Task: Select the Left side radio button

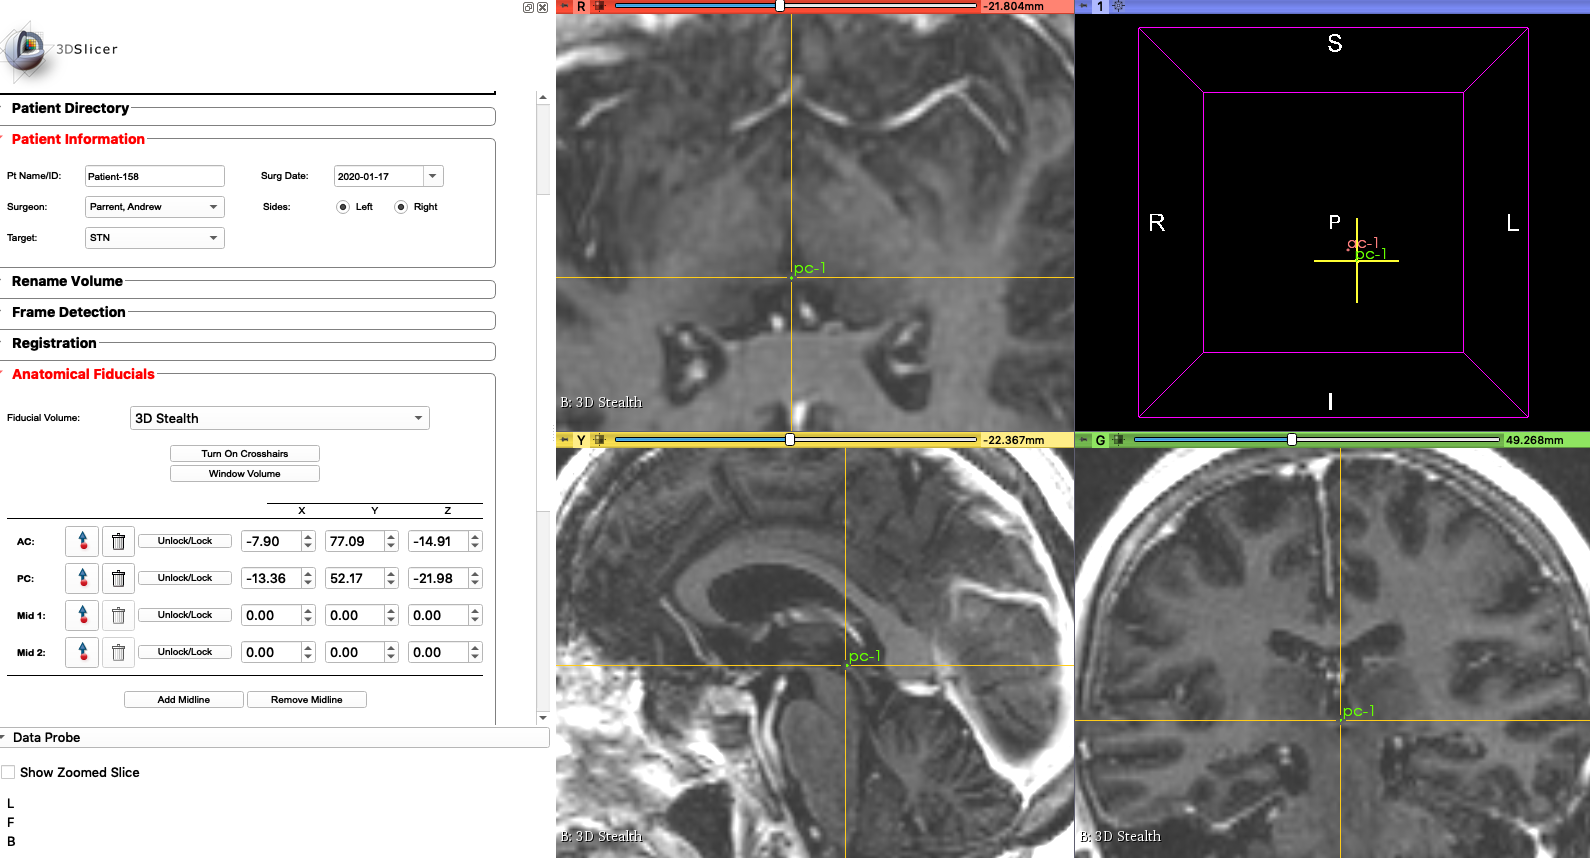Action: click(343, 207)
